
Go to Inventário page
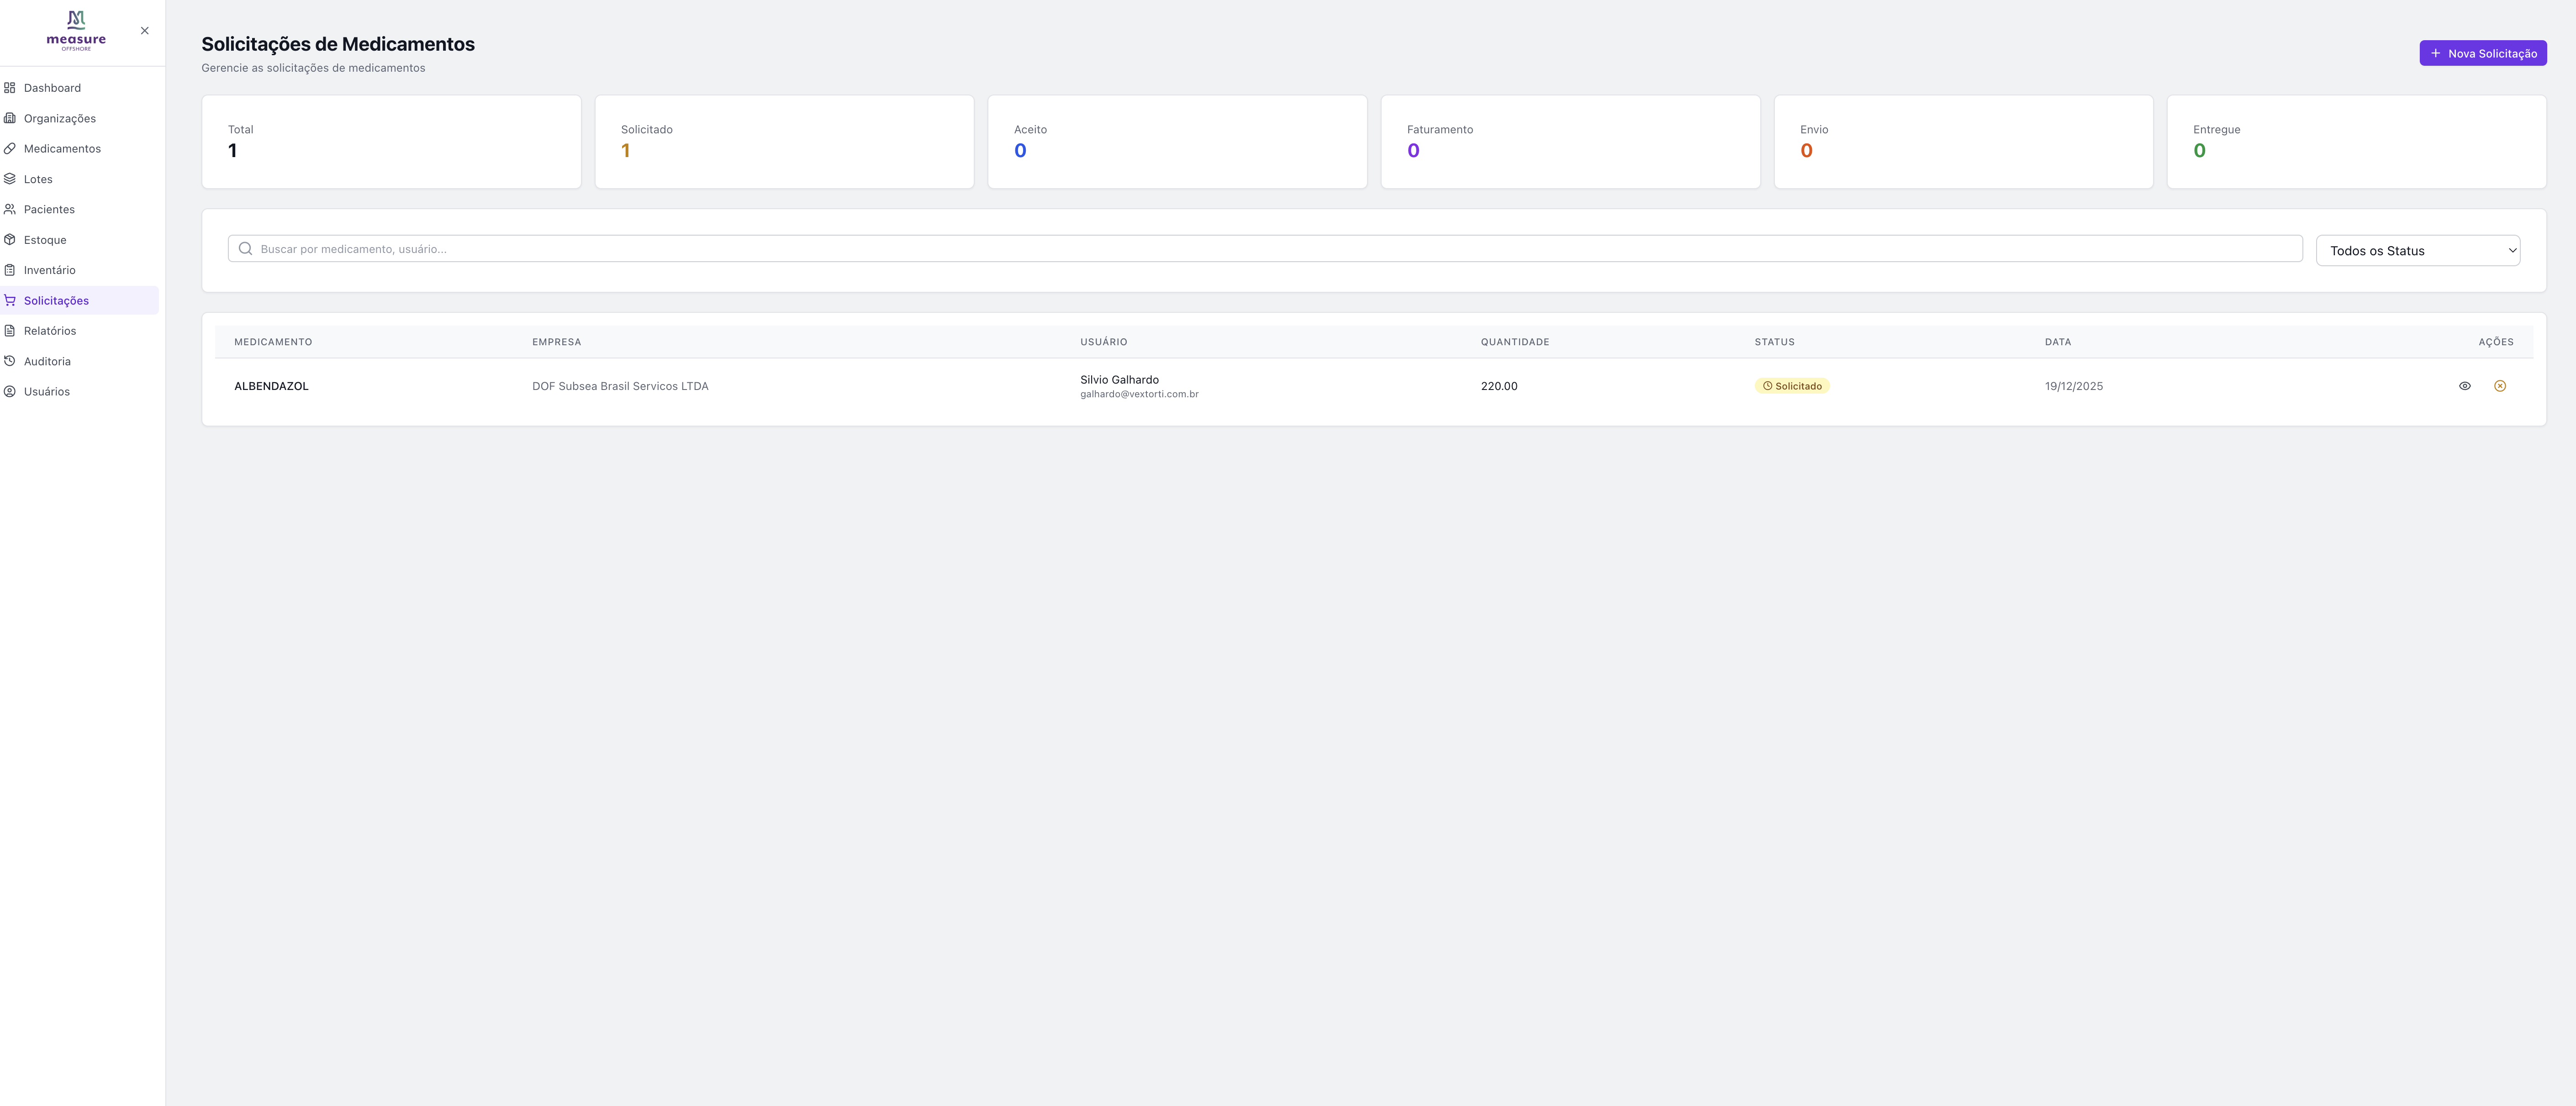point(49,270)
